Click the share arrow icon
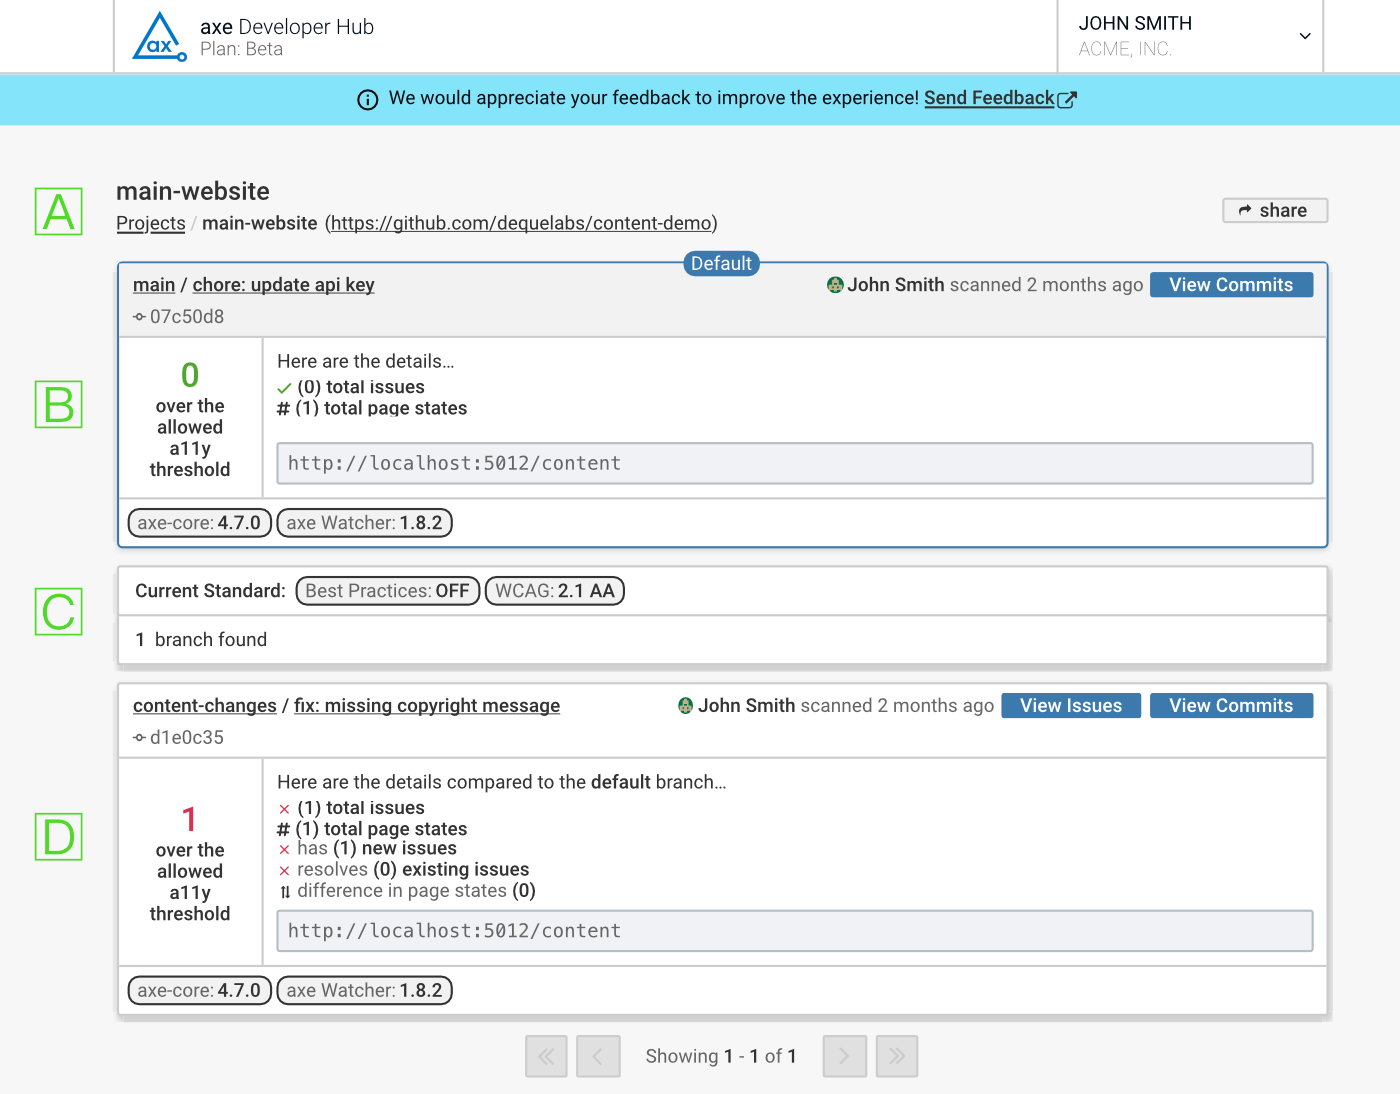Screen dimensions: 1400x1094 coord(1246,210)
